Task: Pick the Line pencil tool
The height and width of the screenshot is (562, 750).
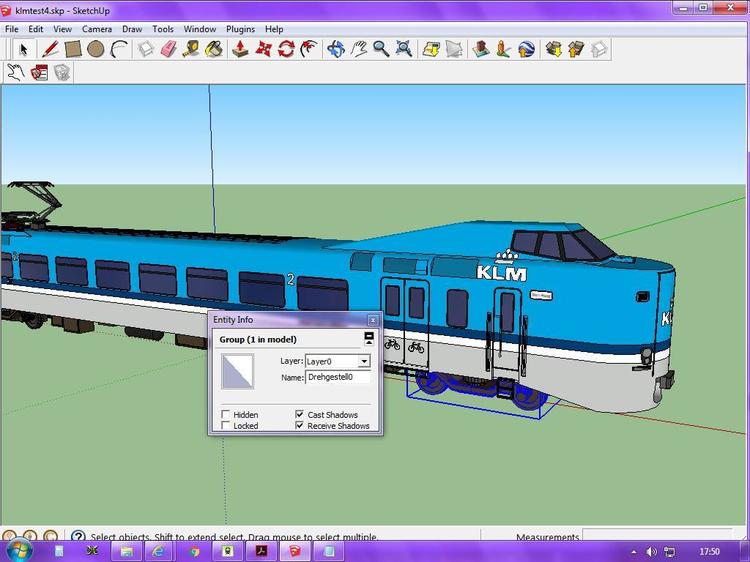Action: [50, 49]
